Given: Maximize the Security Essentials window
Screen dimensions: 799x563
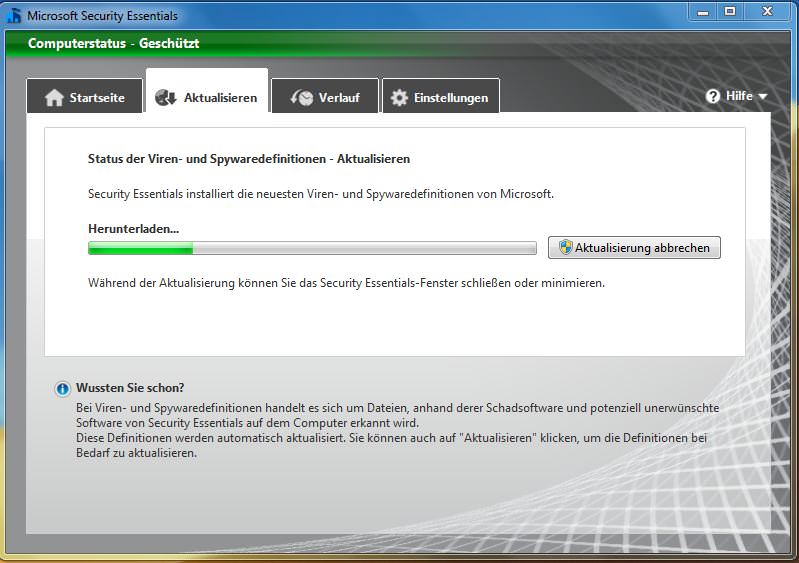Looking at the screenshot, I should (x=730, y=12).
